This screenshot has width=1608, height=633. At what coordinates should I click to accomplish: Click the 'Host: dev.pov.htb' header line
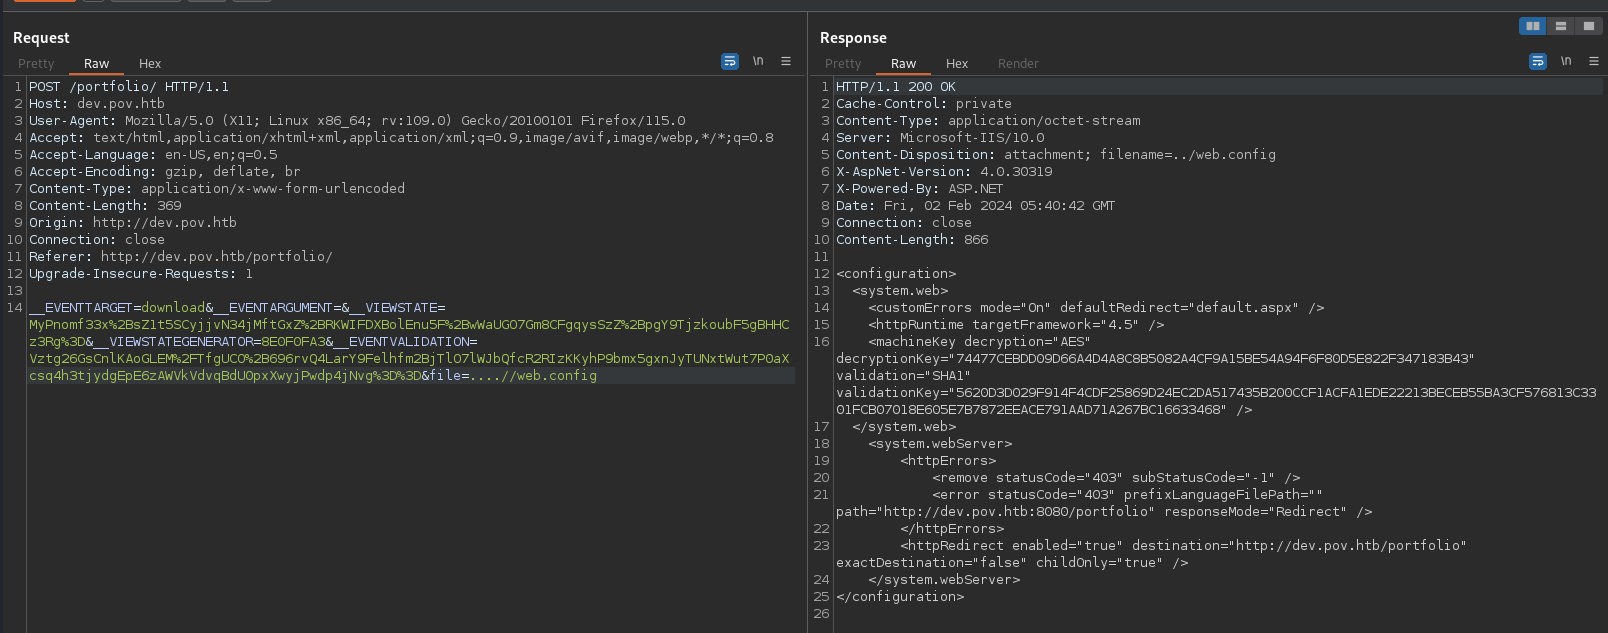(97, 104)
